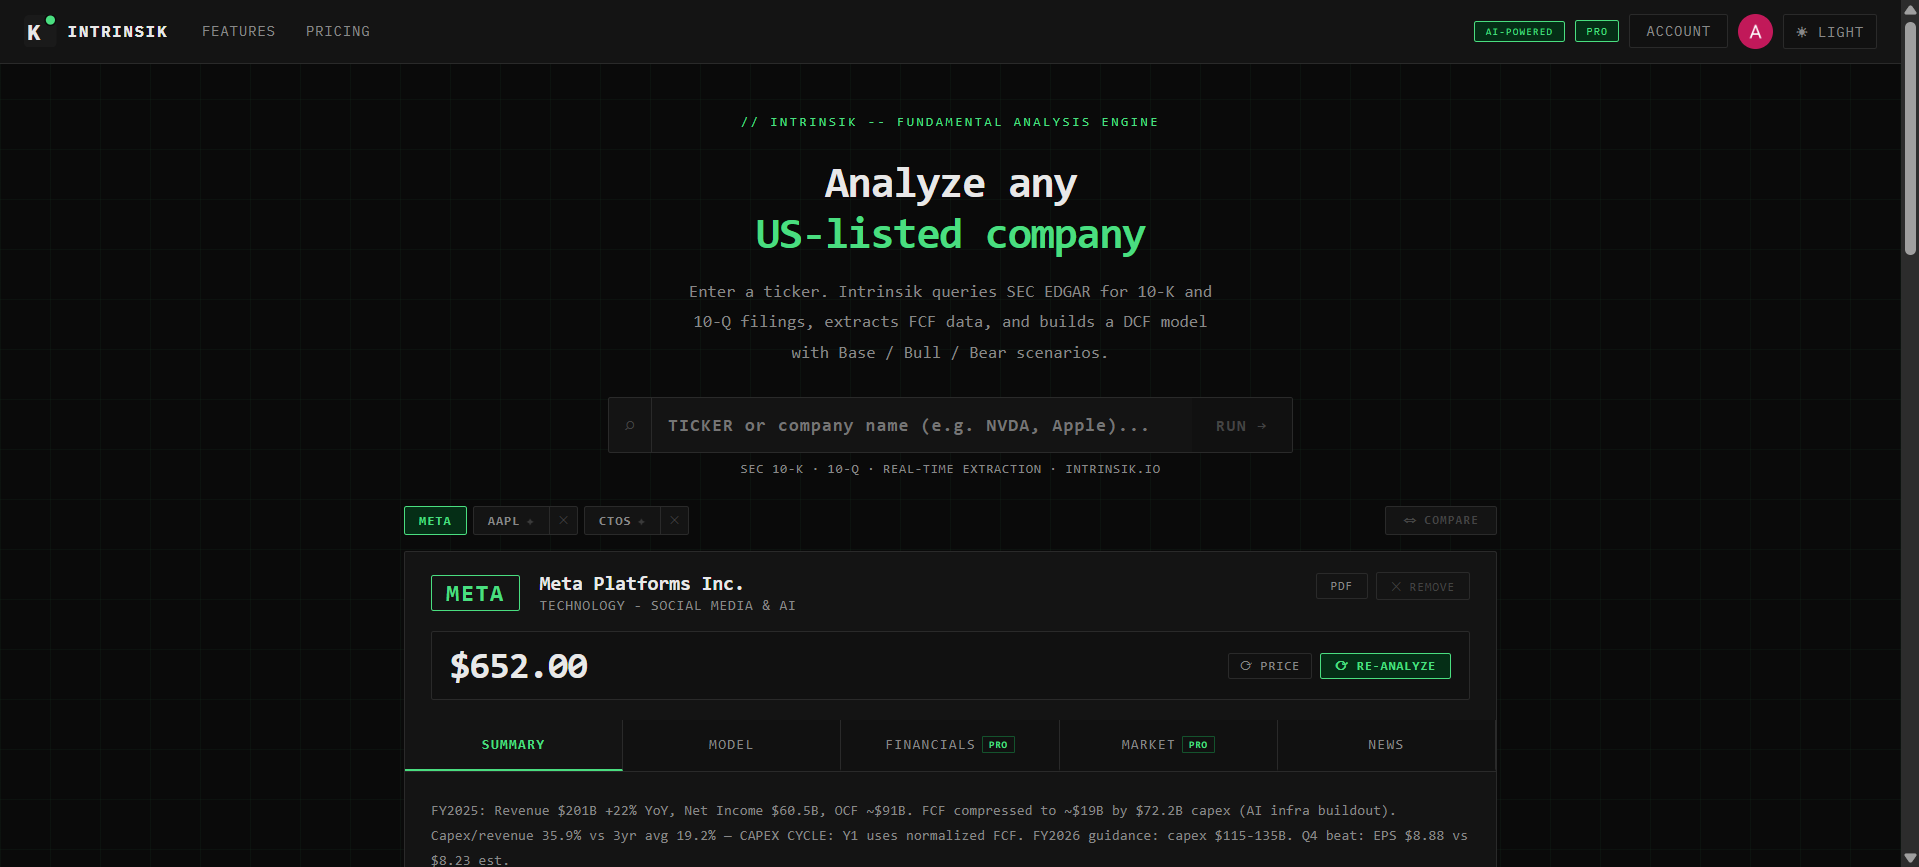Open the News tab
This screenshot has height=867, width=1919.
pos(1386,745)
